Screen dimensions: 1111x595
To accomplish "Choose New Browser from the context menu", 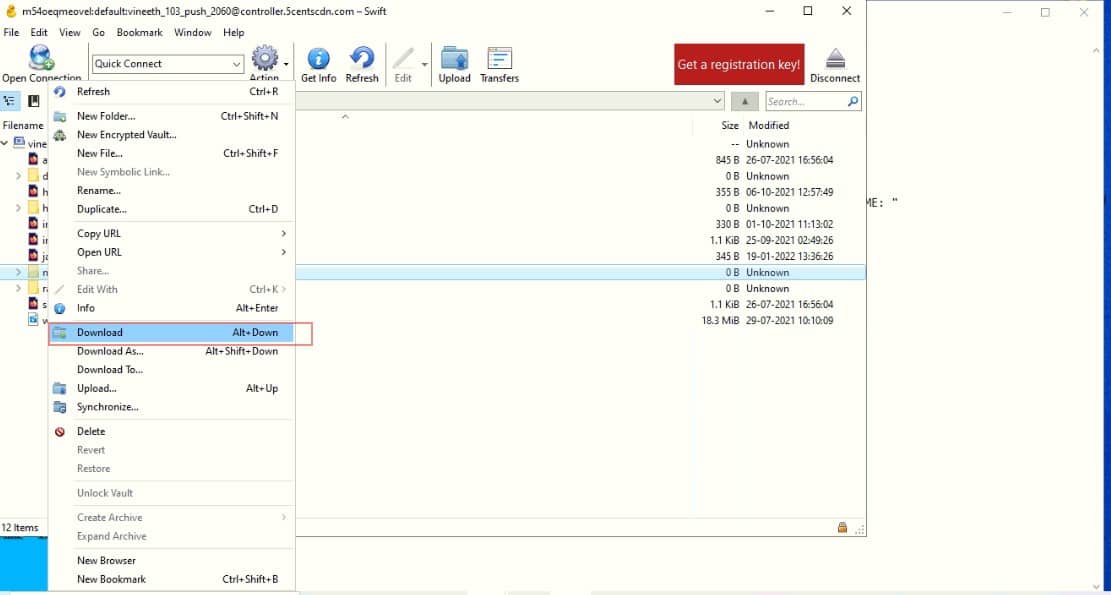I will tap(171, 560).
